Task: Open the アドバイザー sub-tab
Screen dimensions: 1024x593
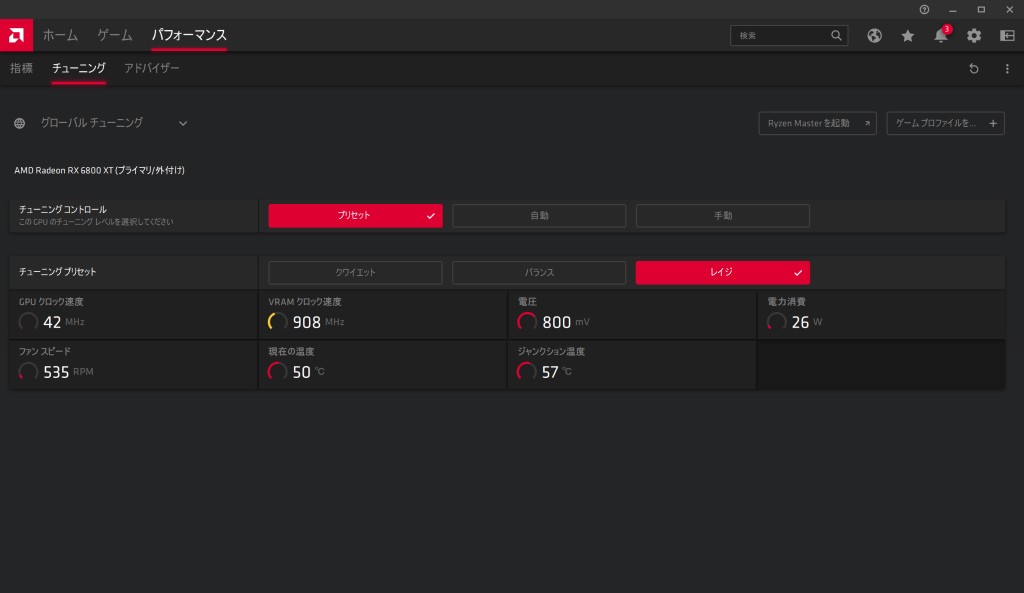Action: (152, 68)
